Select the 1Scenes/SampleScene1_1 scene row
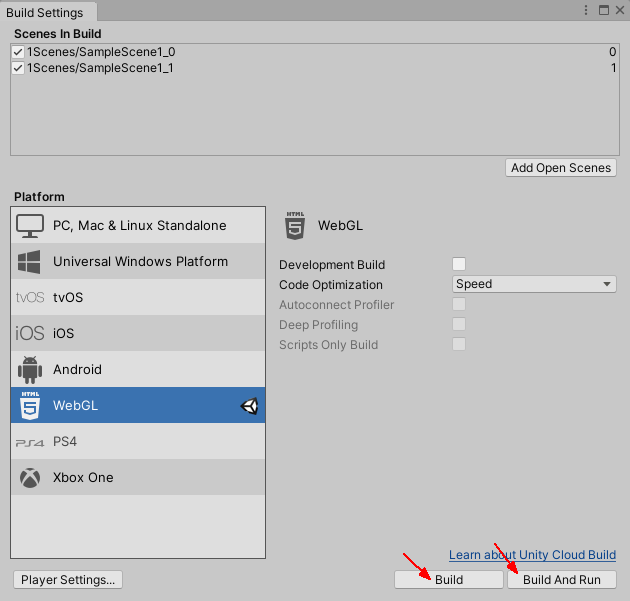 tap(315, 68)
